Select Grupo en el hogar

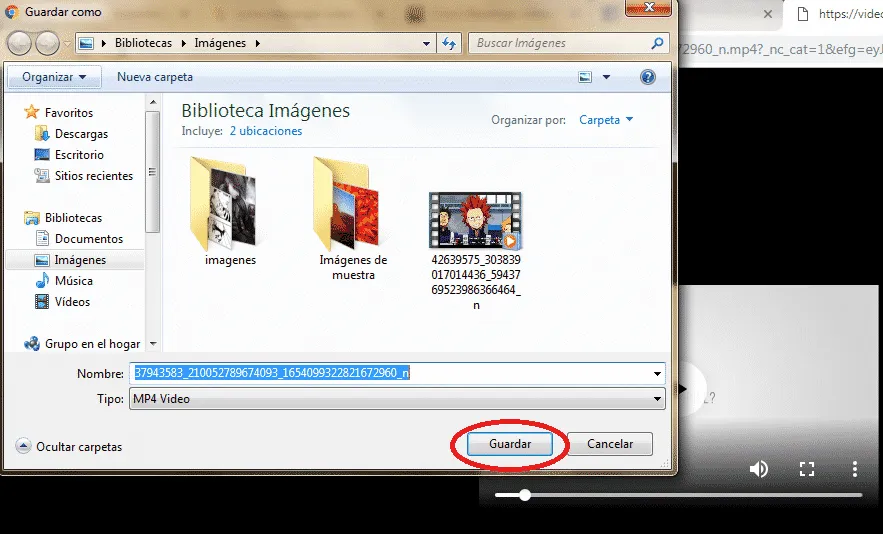tap(92, 344)
